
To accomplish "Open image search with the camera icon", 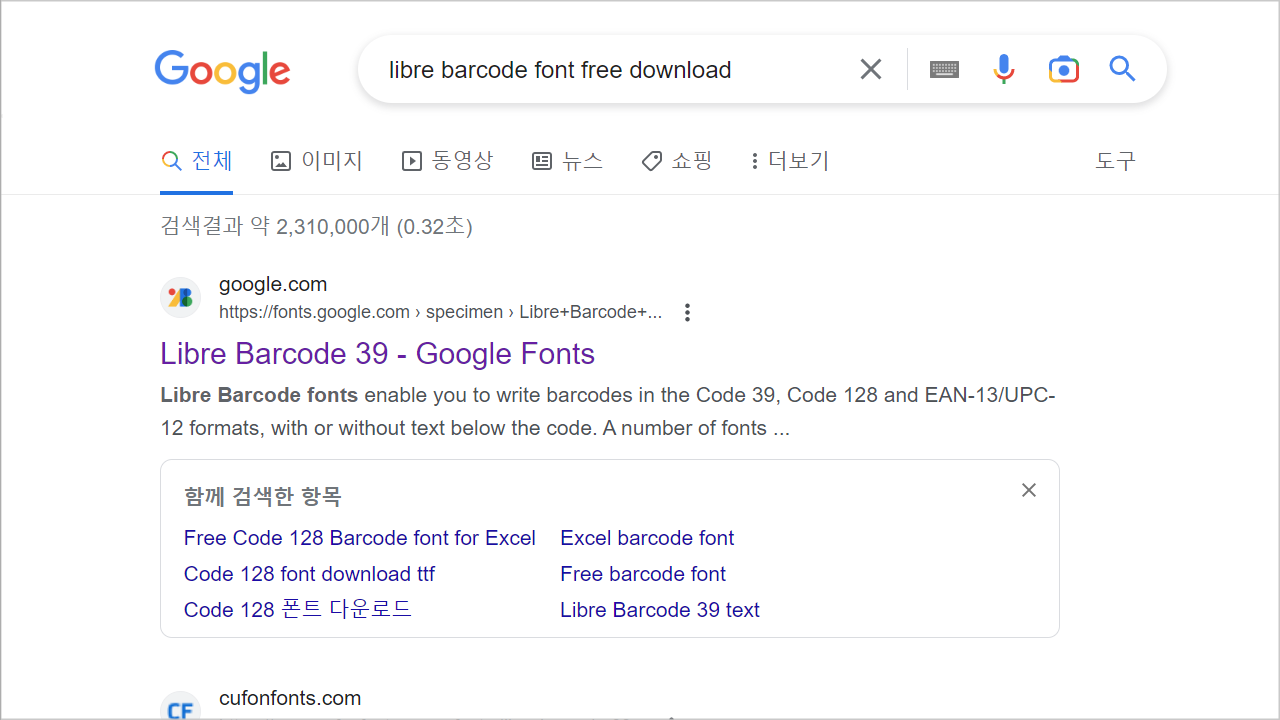I will pyautogui.click(x=1064, y=69).
